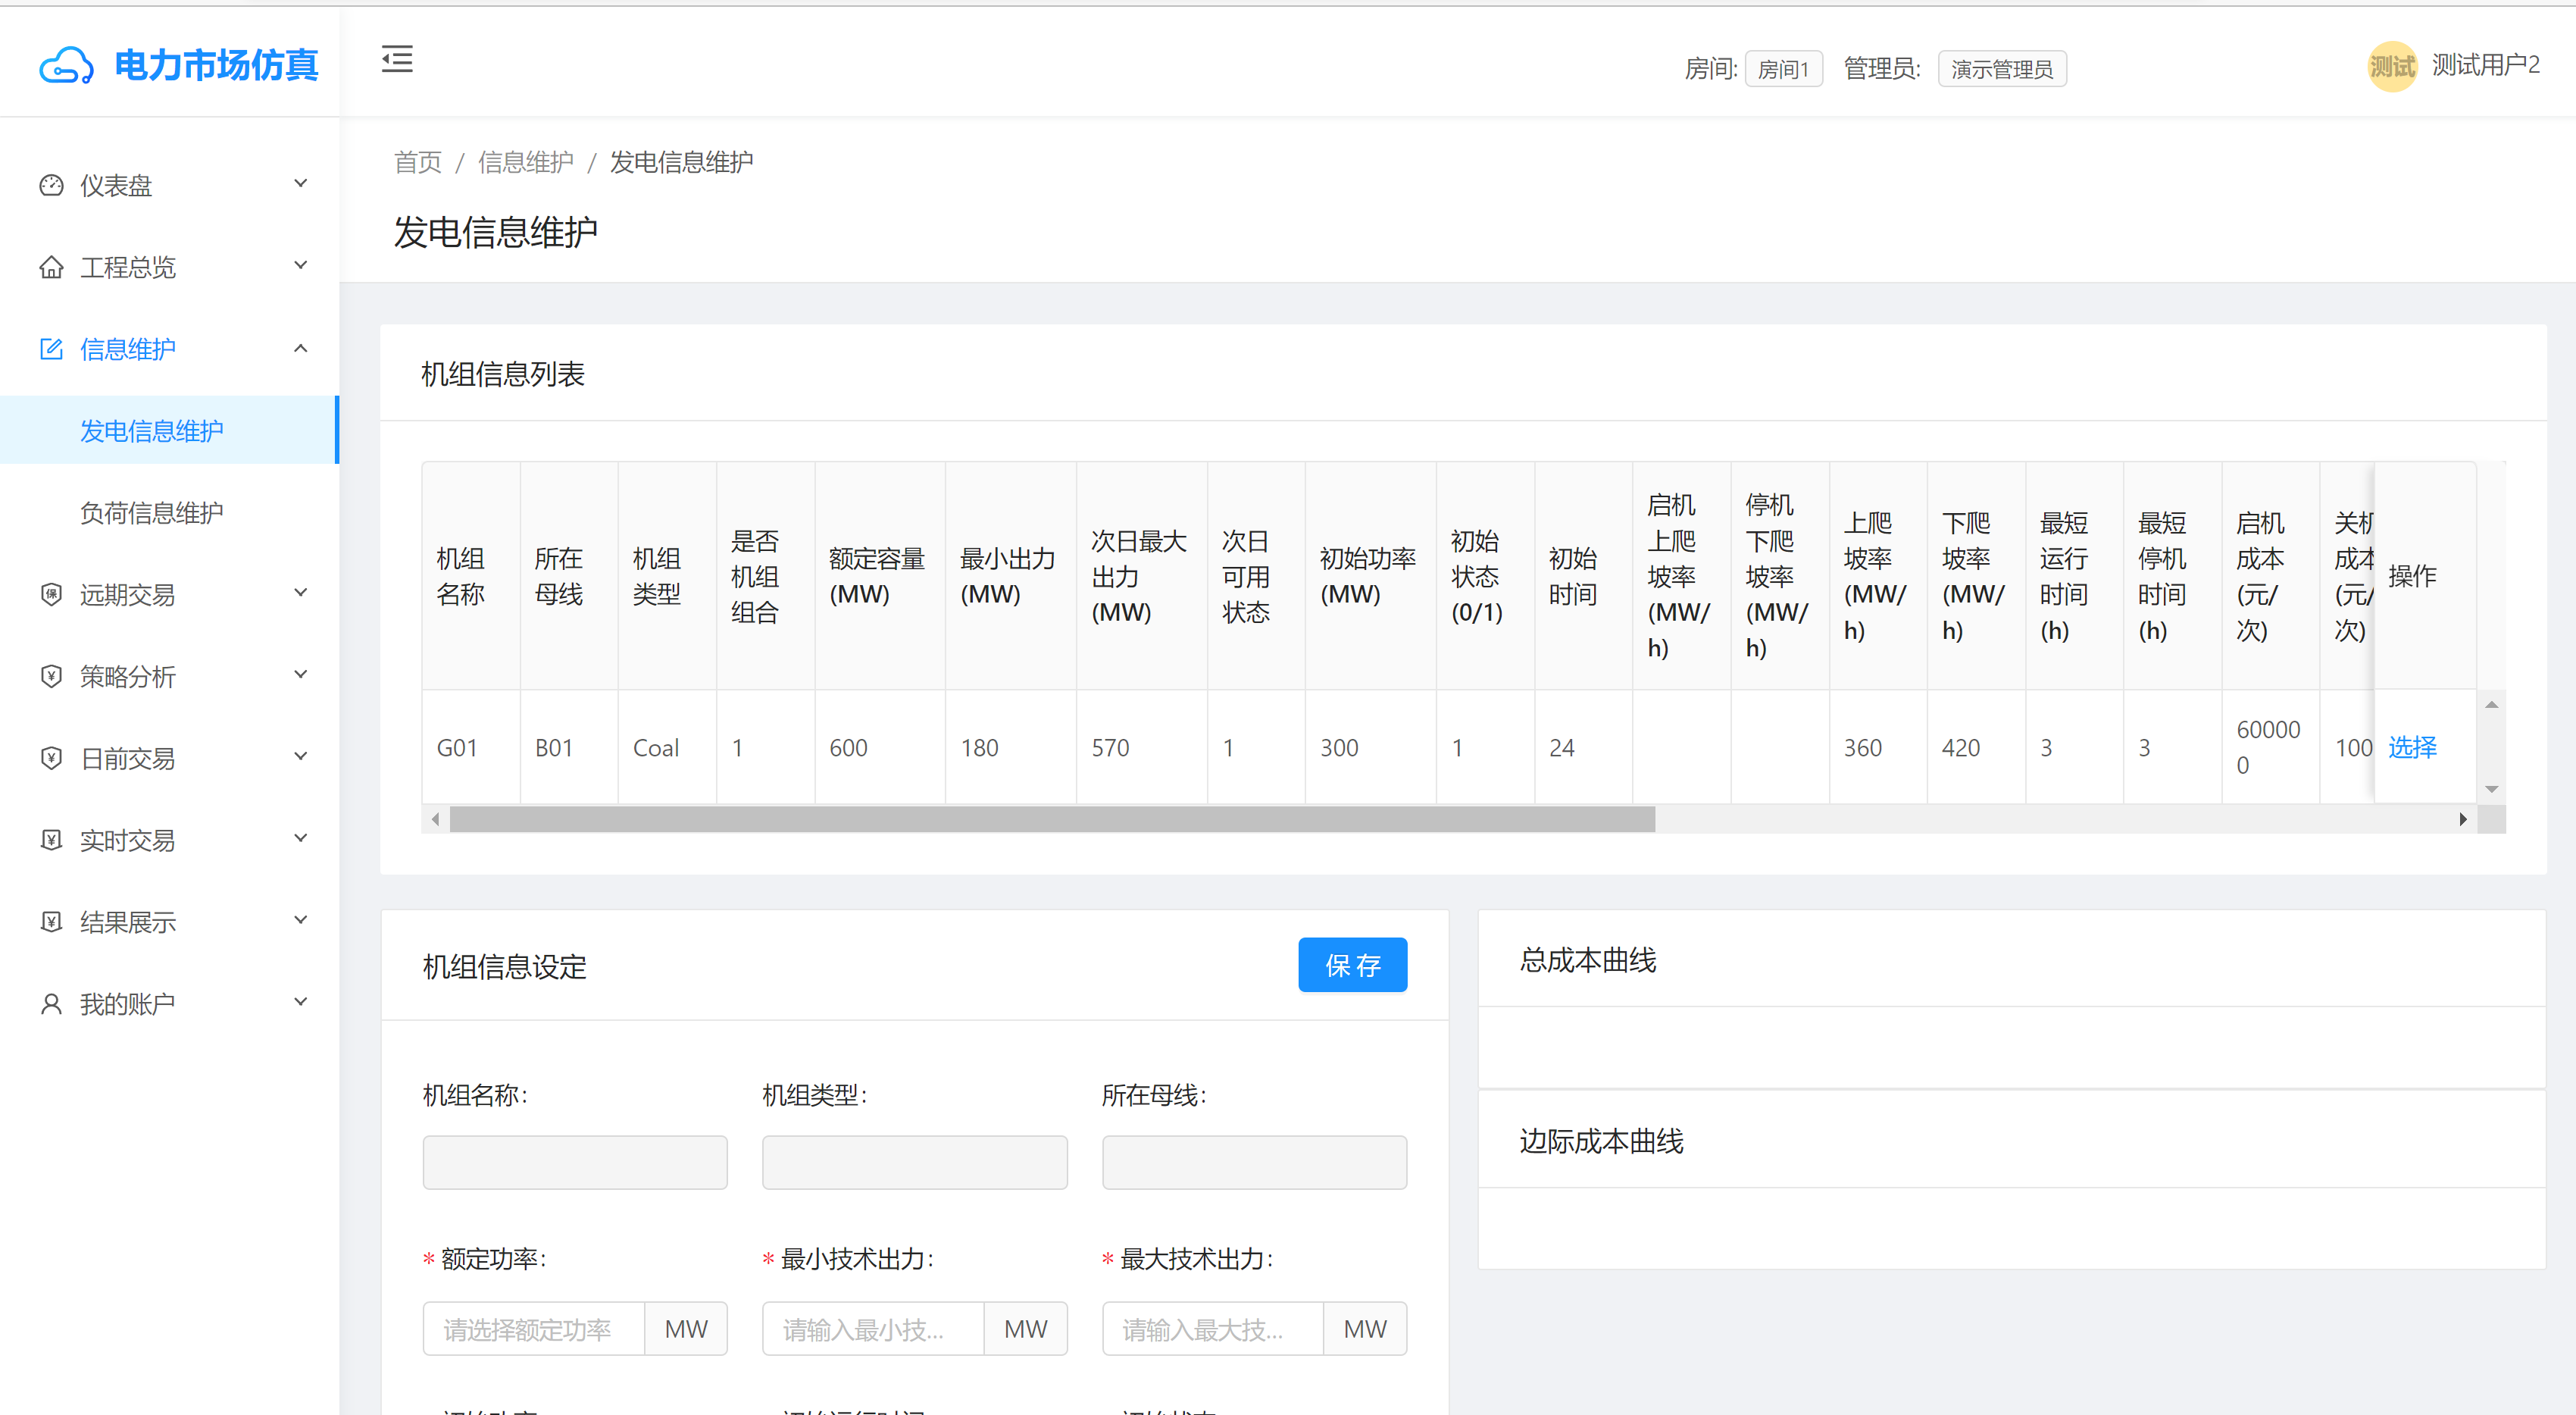Click the 电力市场仿真 title text

(216, 65)
